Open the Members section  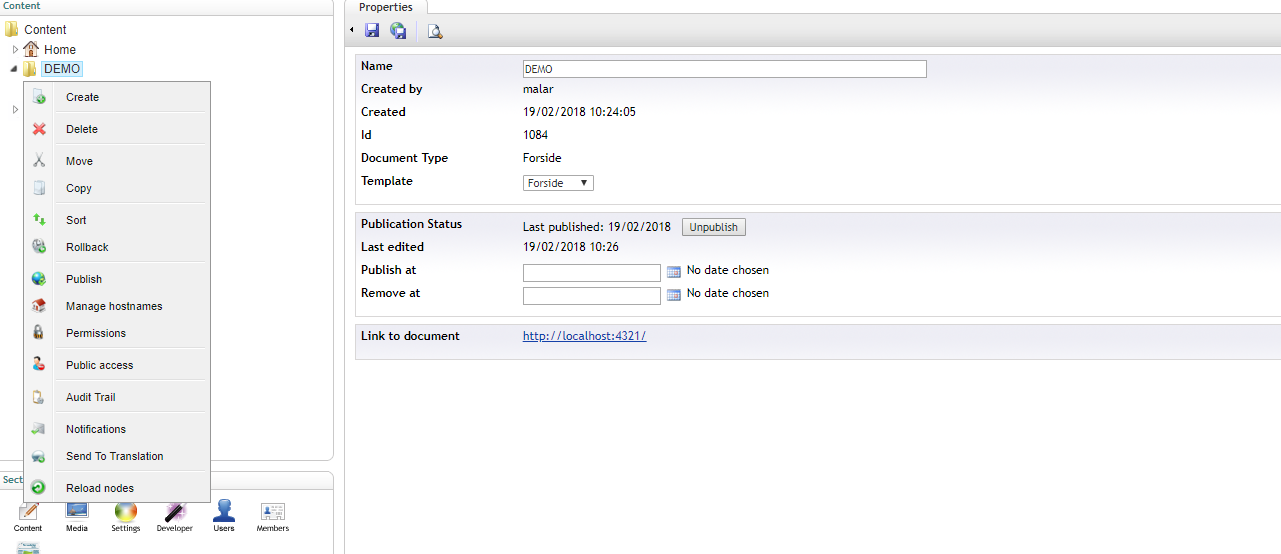[x=273, y=514]
